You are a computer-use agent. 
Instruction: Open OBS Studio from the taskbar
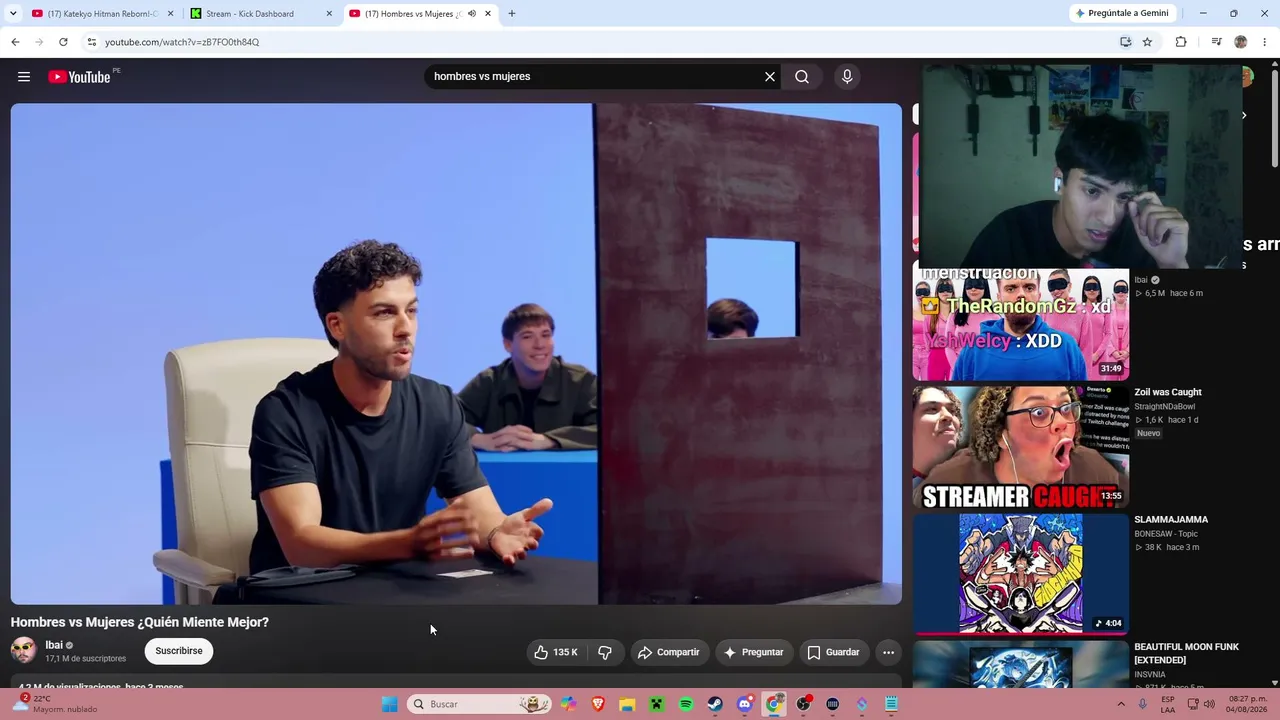(x=803, y=704)
